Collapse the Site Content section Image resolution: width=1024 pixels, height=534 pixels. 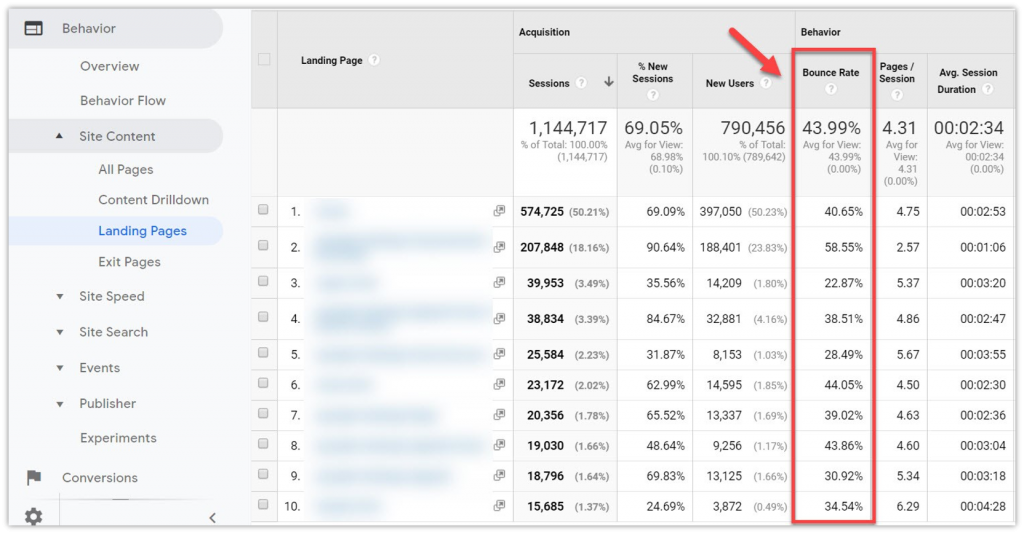pyautogui.click(x=59, y=136)
